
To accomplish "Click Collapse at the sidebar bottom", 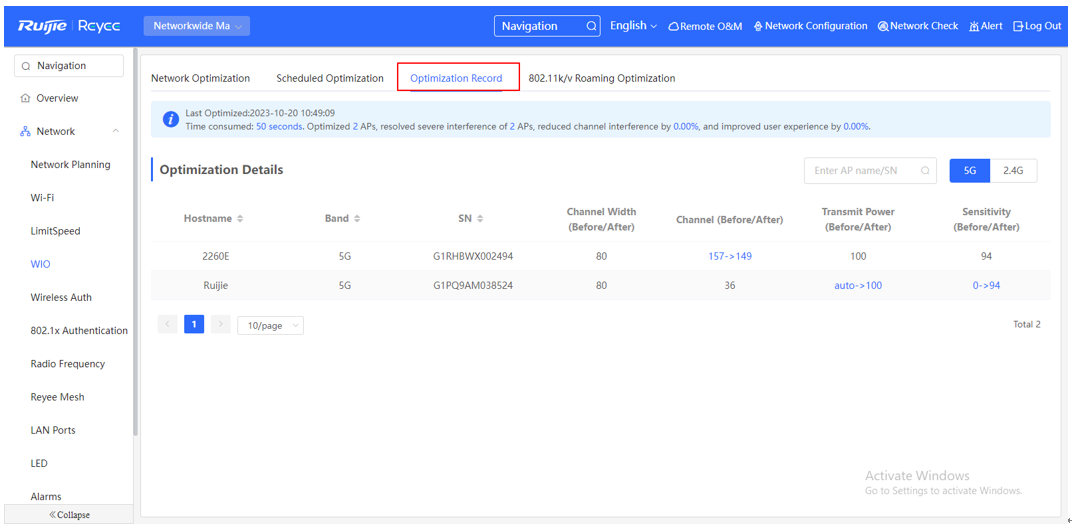I will pos(69,515).
